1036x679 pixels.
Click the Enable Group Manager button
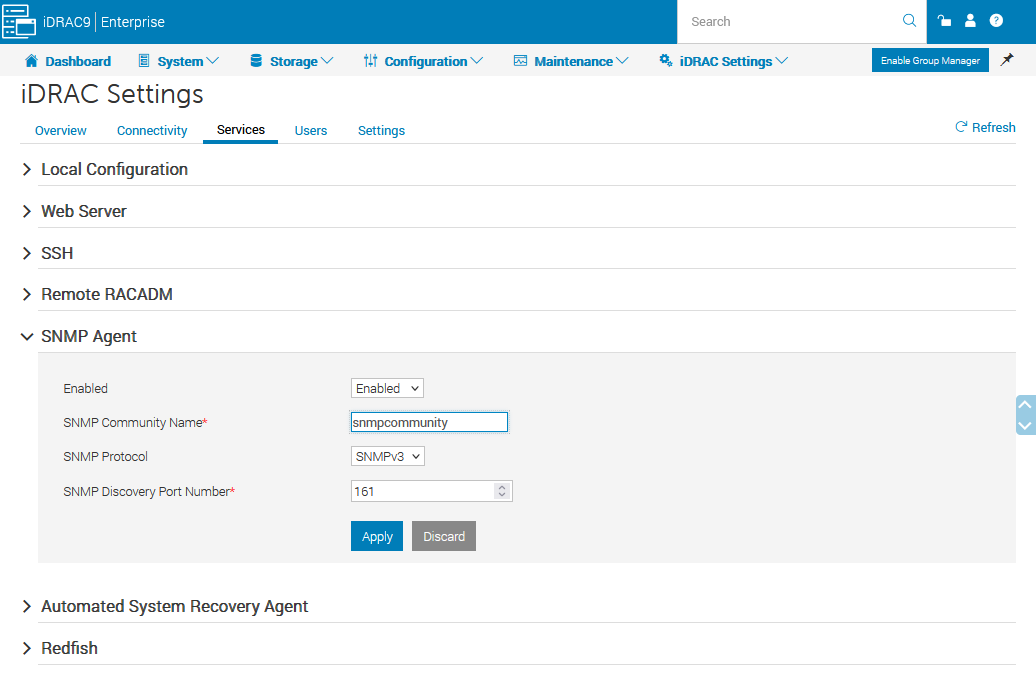tap(930, 61)
